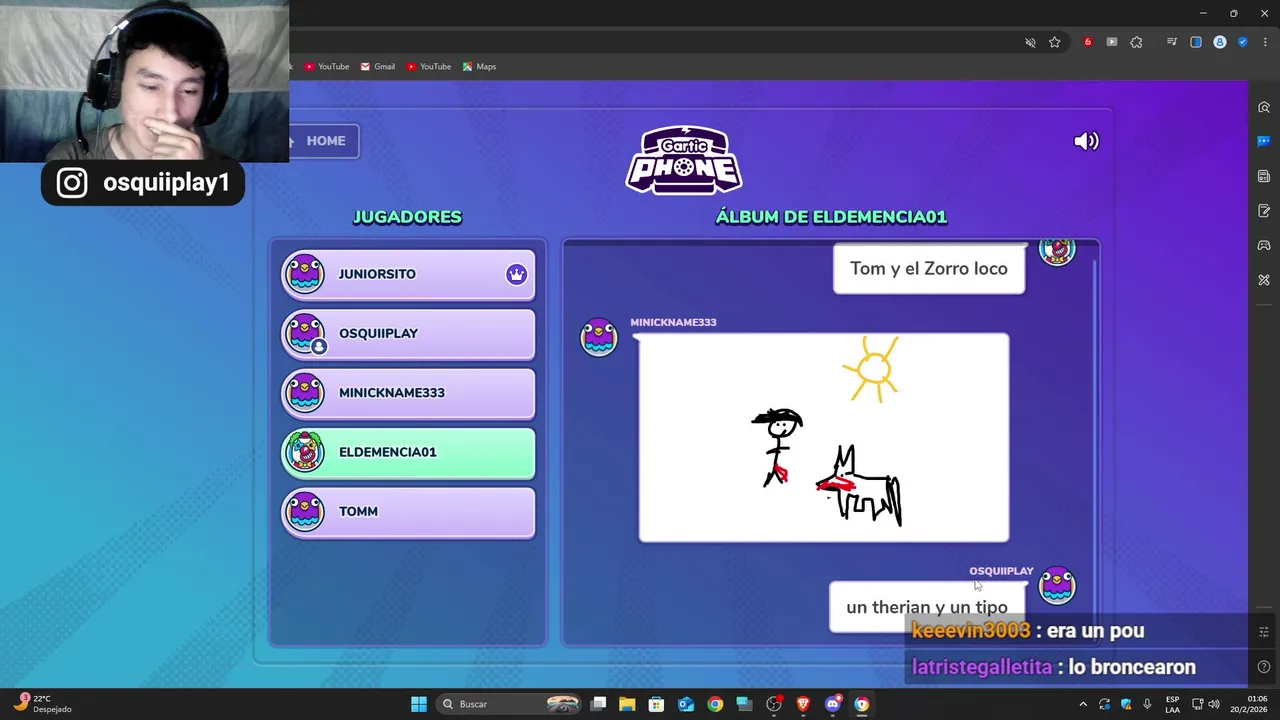Open the second YouTube bookmark

click(429, 67)
